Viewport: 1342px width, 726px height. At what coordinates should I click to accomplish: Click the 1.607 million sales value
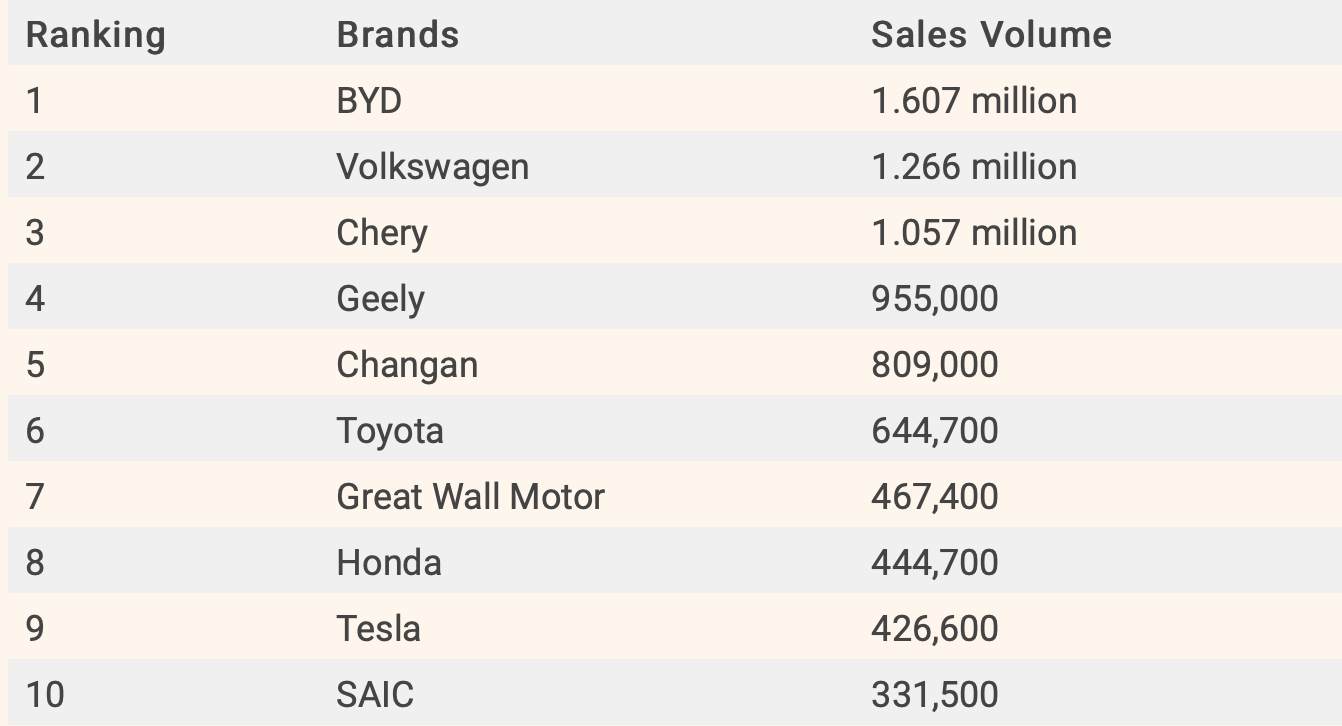[973, 101]
